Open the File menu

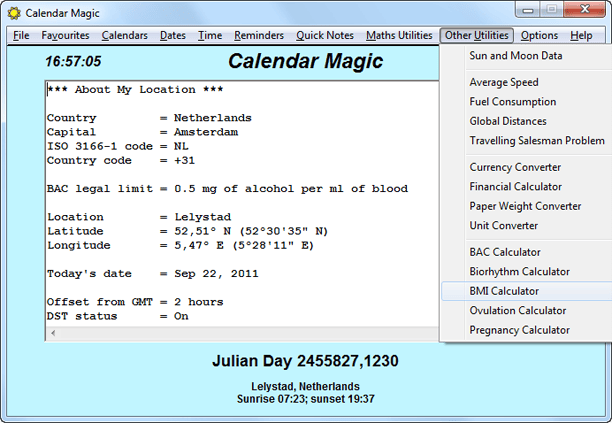pyautogui.click(x=21, y=36)
